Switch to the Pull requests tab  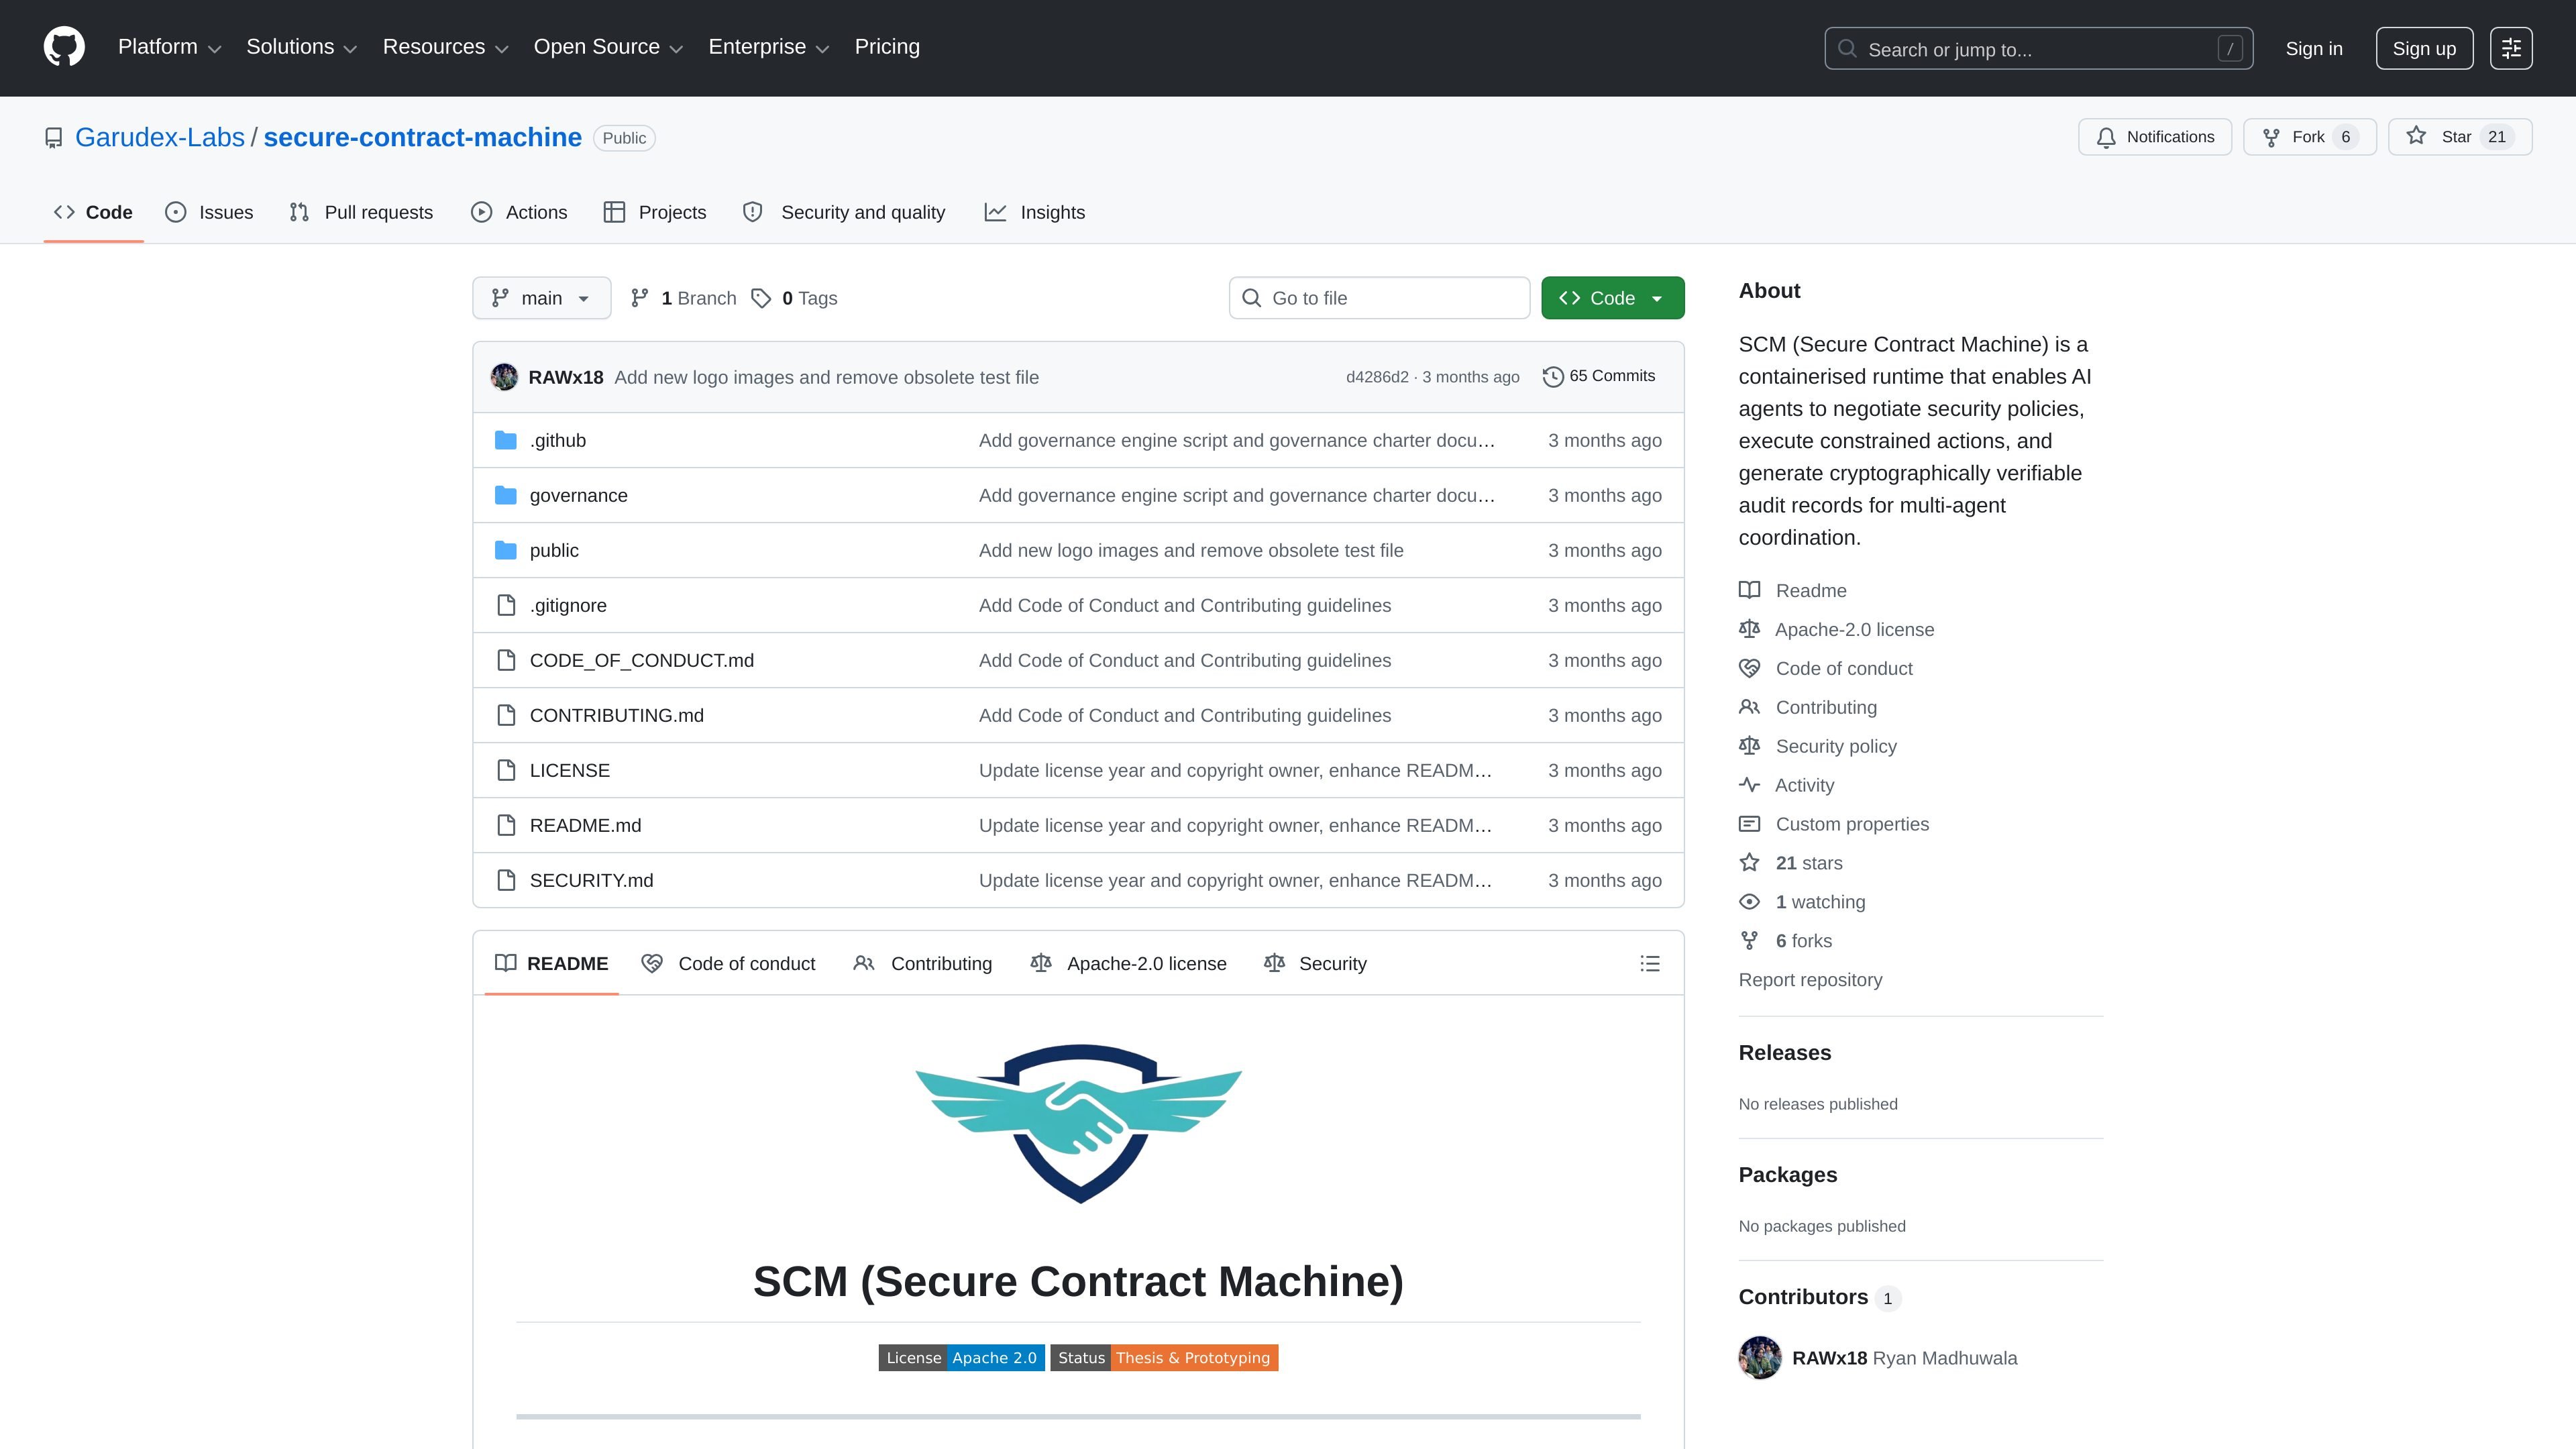(x=361, y=212)
